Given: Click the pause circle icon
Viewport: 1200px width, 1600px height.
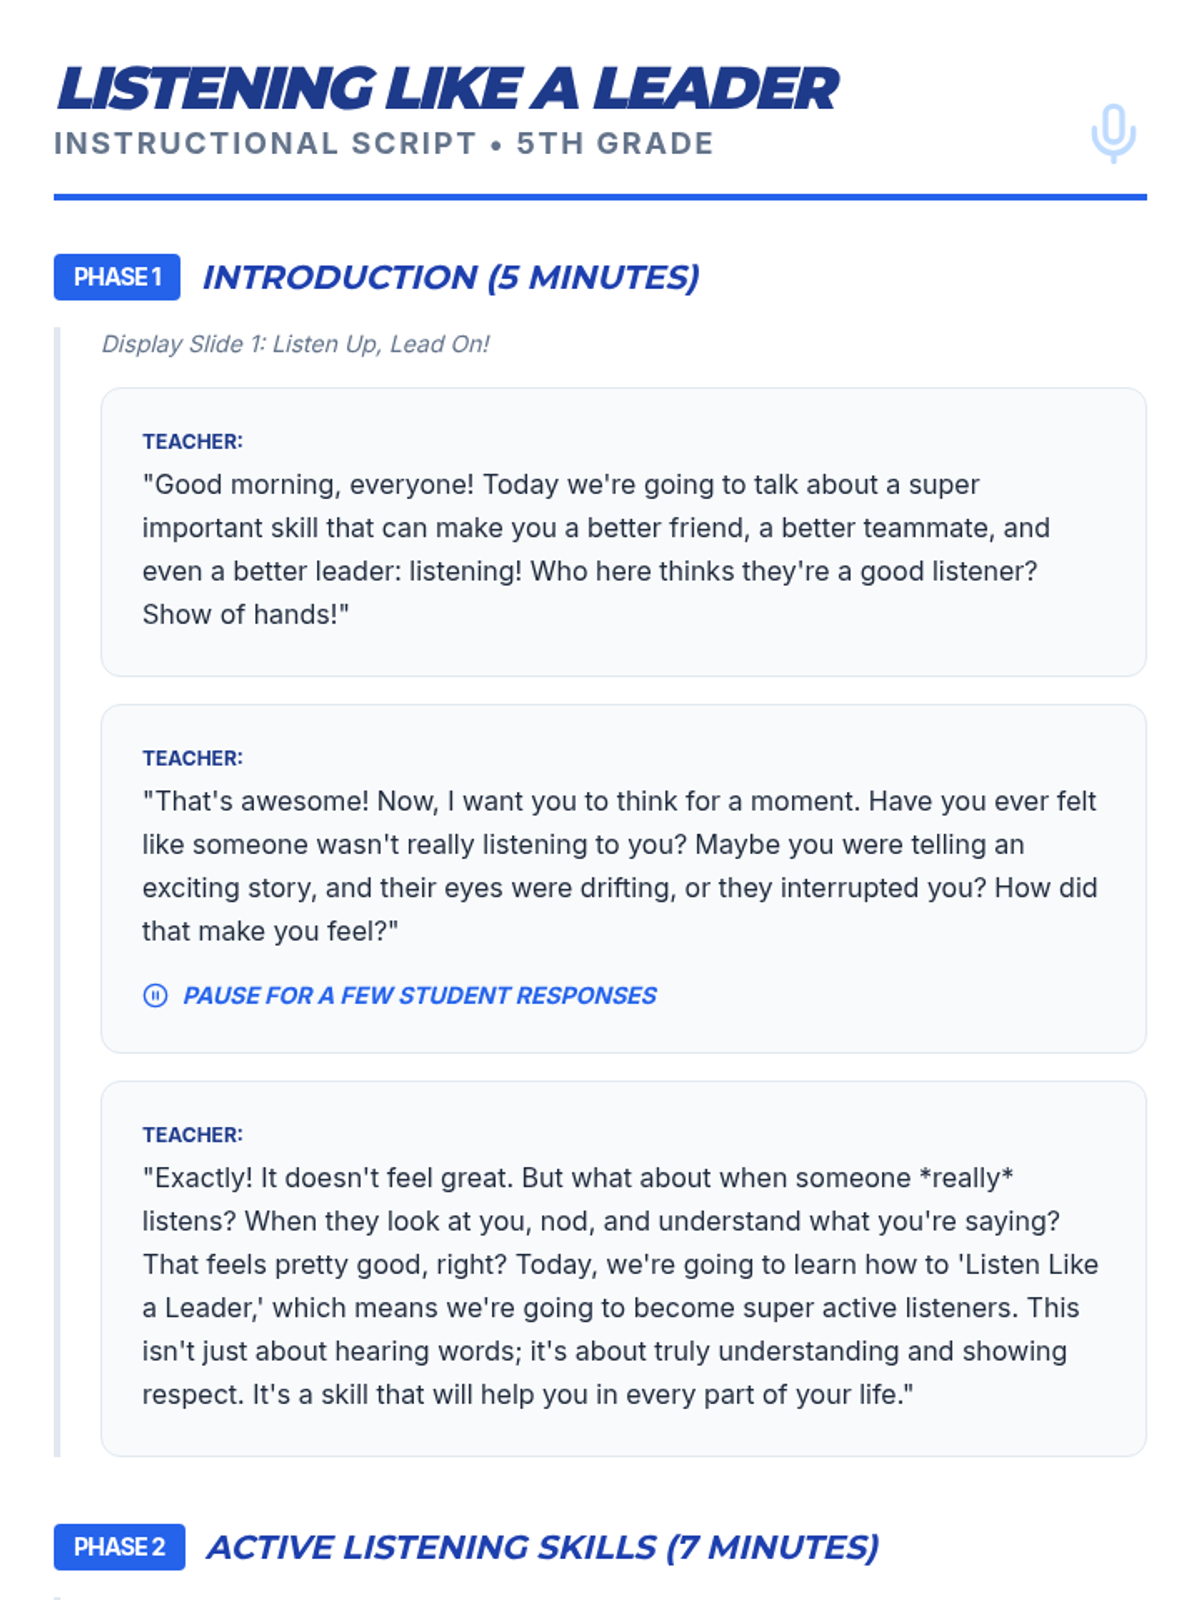Looking at the screenshot, I should (x=155, y=995).
